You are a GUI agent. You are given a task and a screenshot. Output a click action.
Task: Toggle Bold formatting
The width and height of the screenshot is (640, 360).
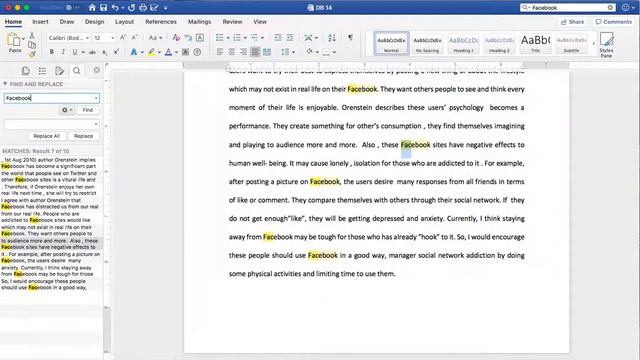click(x=52, y=52)
